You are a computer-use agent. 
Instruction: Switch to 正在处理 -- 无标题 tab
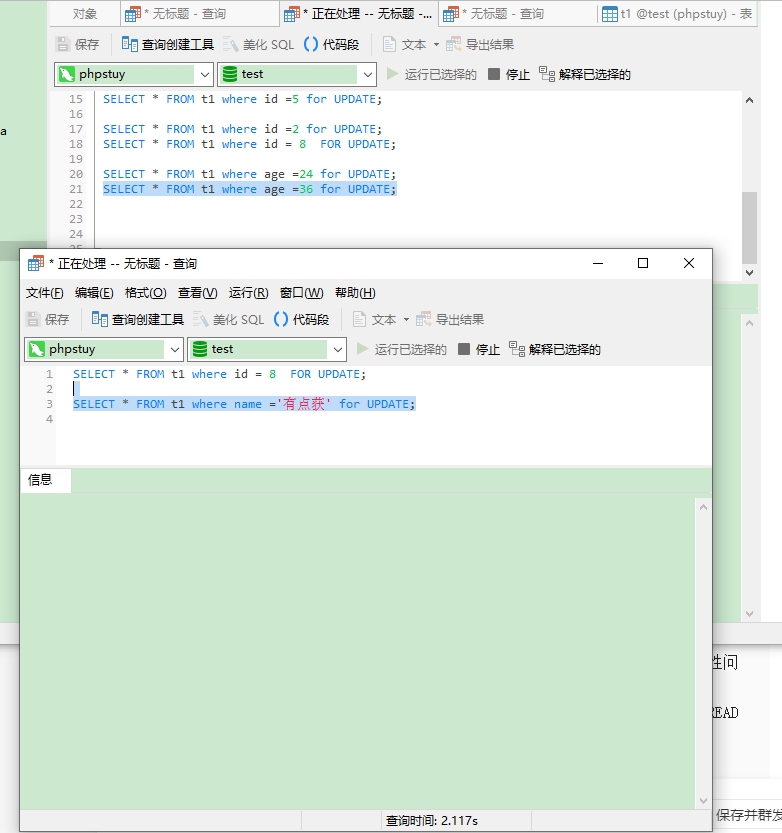coord(359,14)
